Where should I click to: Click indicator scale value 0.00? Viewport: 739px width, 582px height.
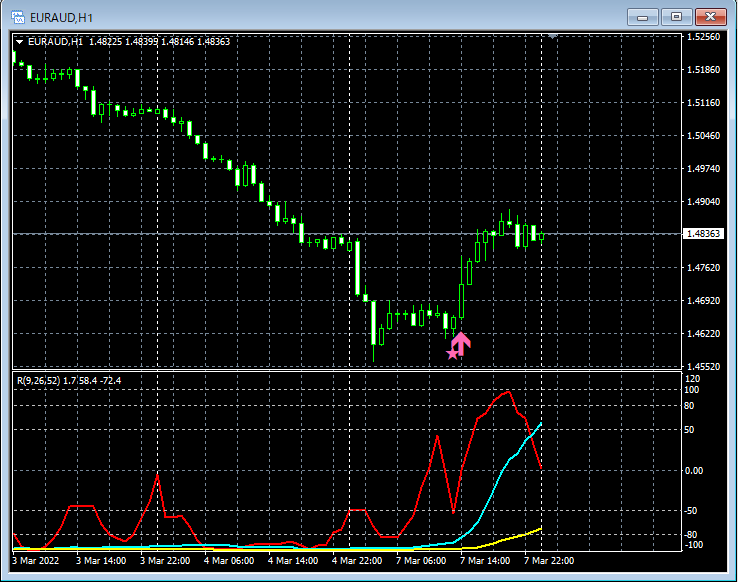click(x=694, y=471)
